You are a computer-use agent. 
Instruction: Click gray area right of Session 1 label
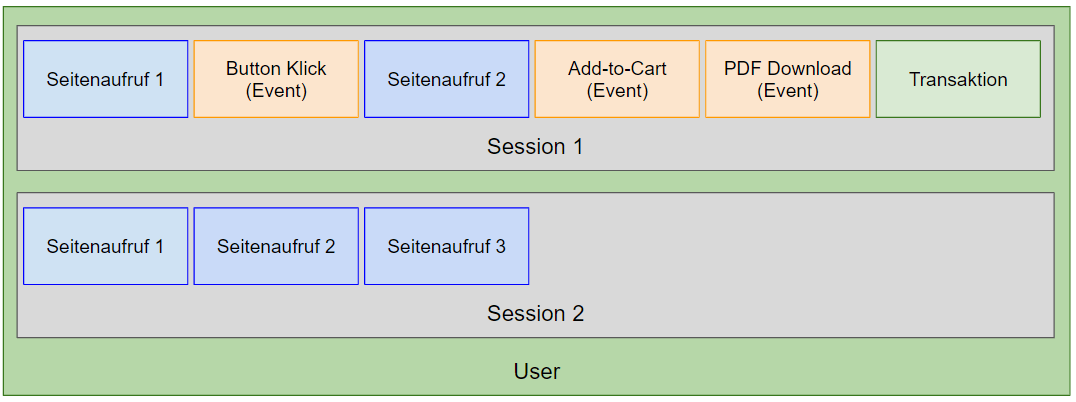tap(820, 147)
